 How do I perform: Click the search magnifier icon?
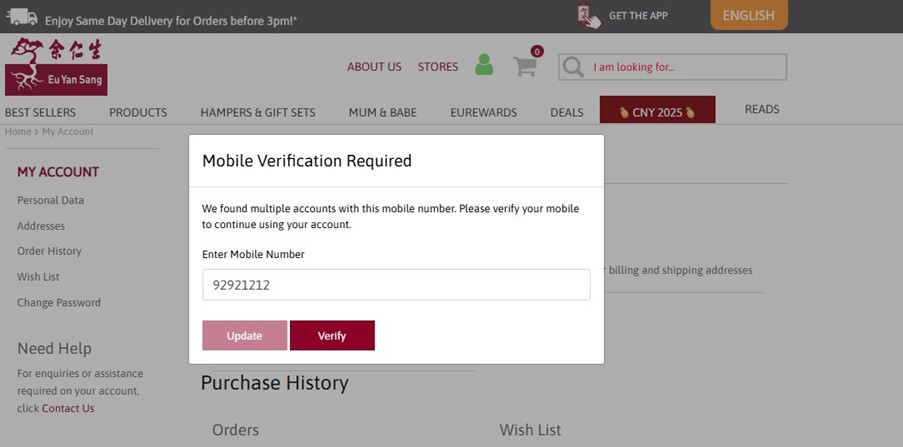click(573, 67)
